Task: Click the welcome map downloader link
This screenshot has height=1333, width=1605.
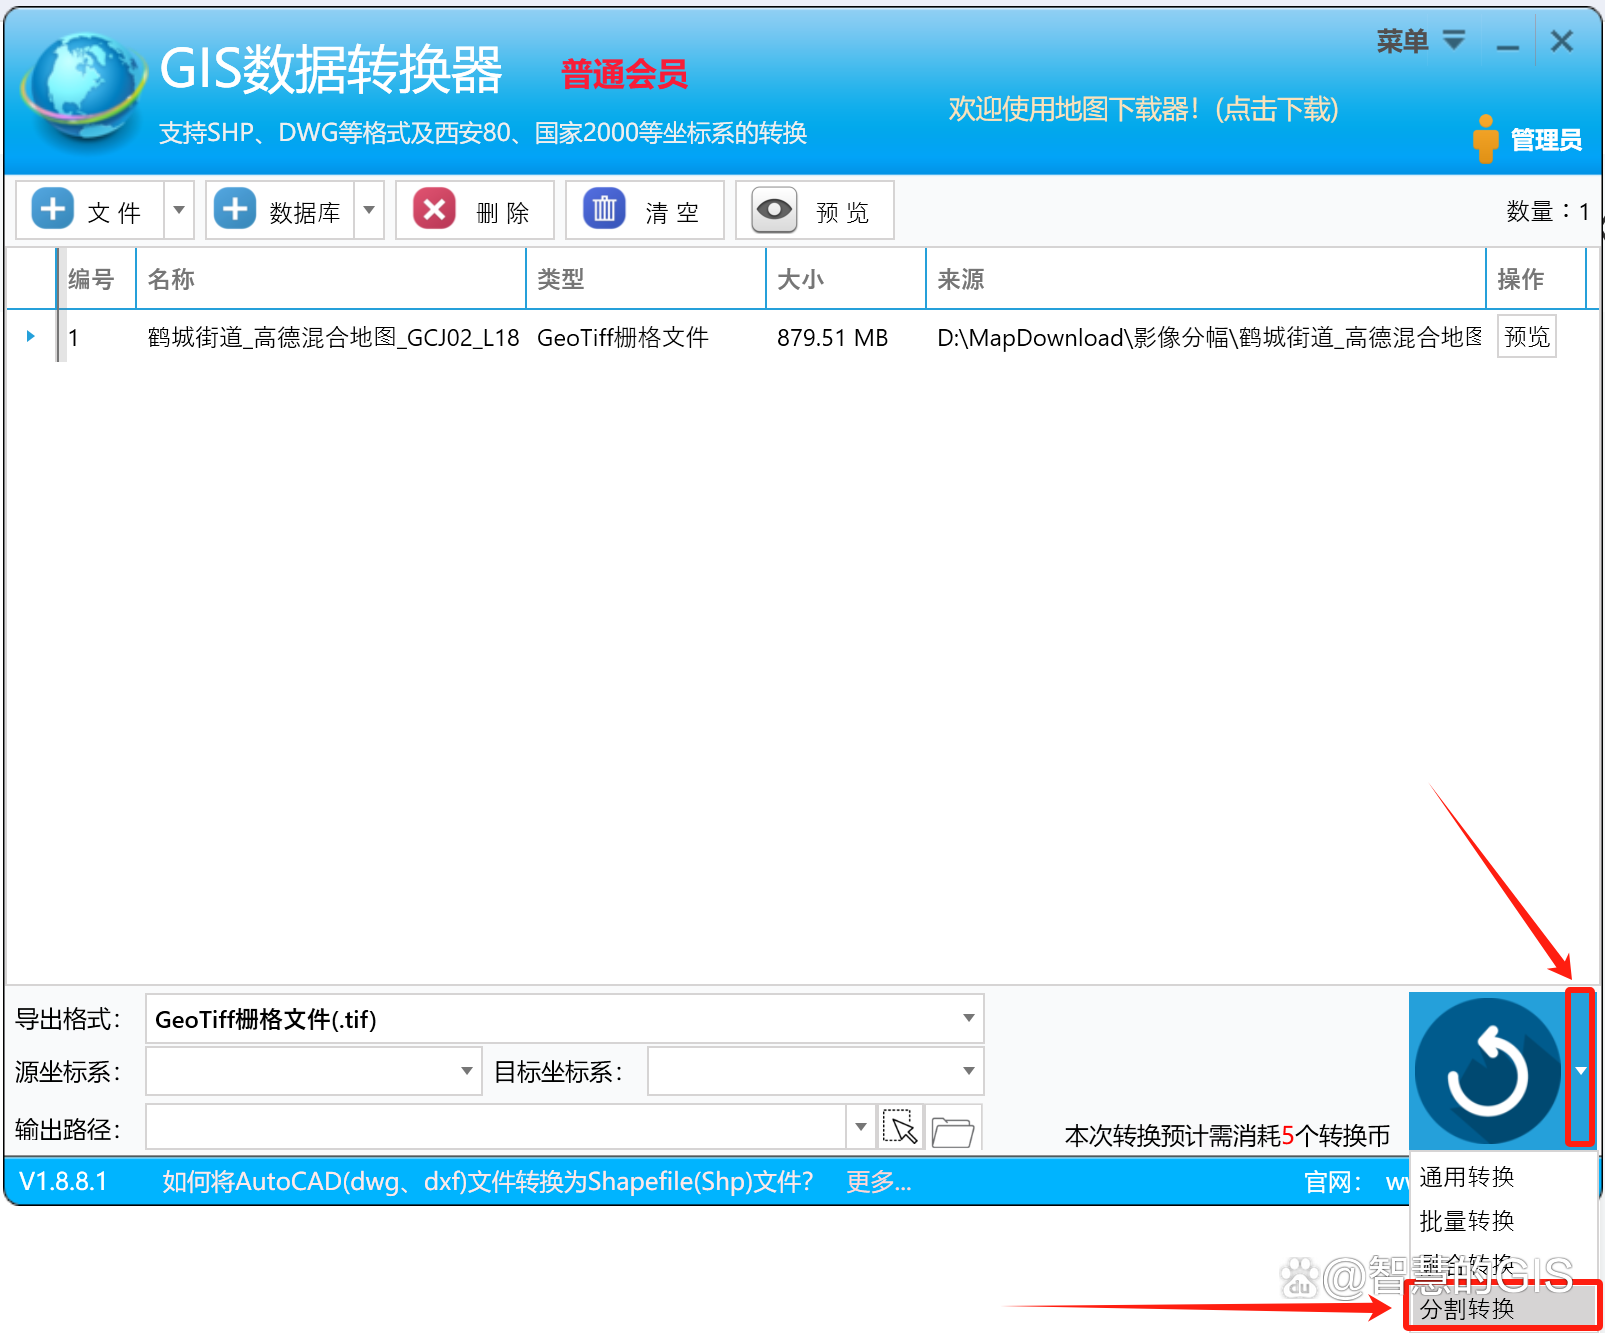Action: click(1143, 109)
